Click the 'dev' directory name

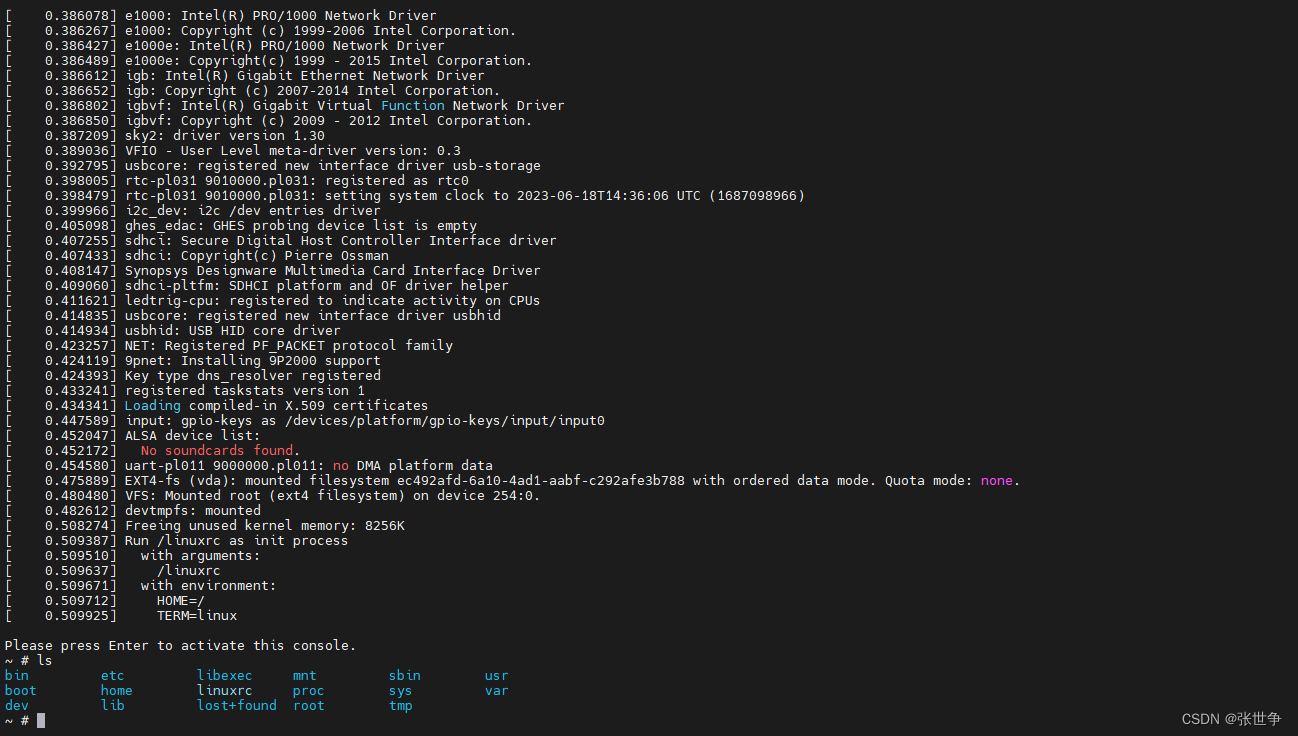click(17, 706)
